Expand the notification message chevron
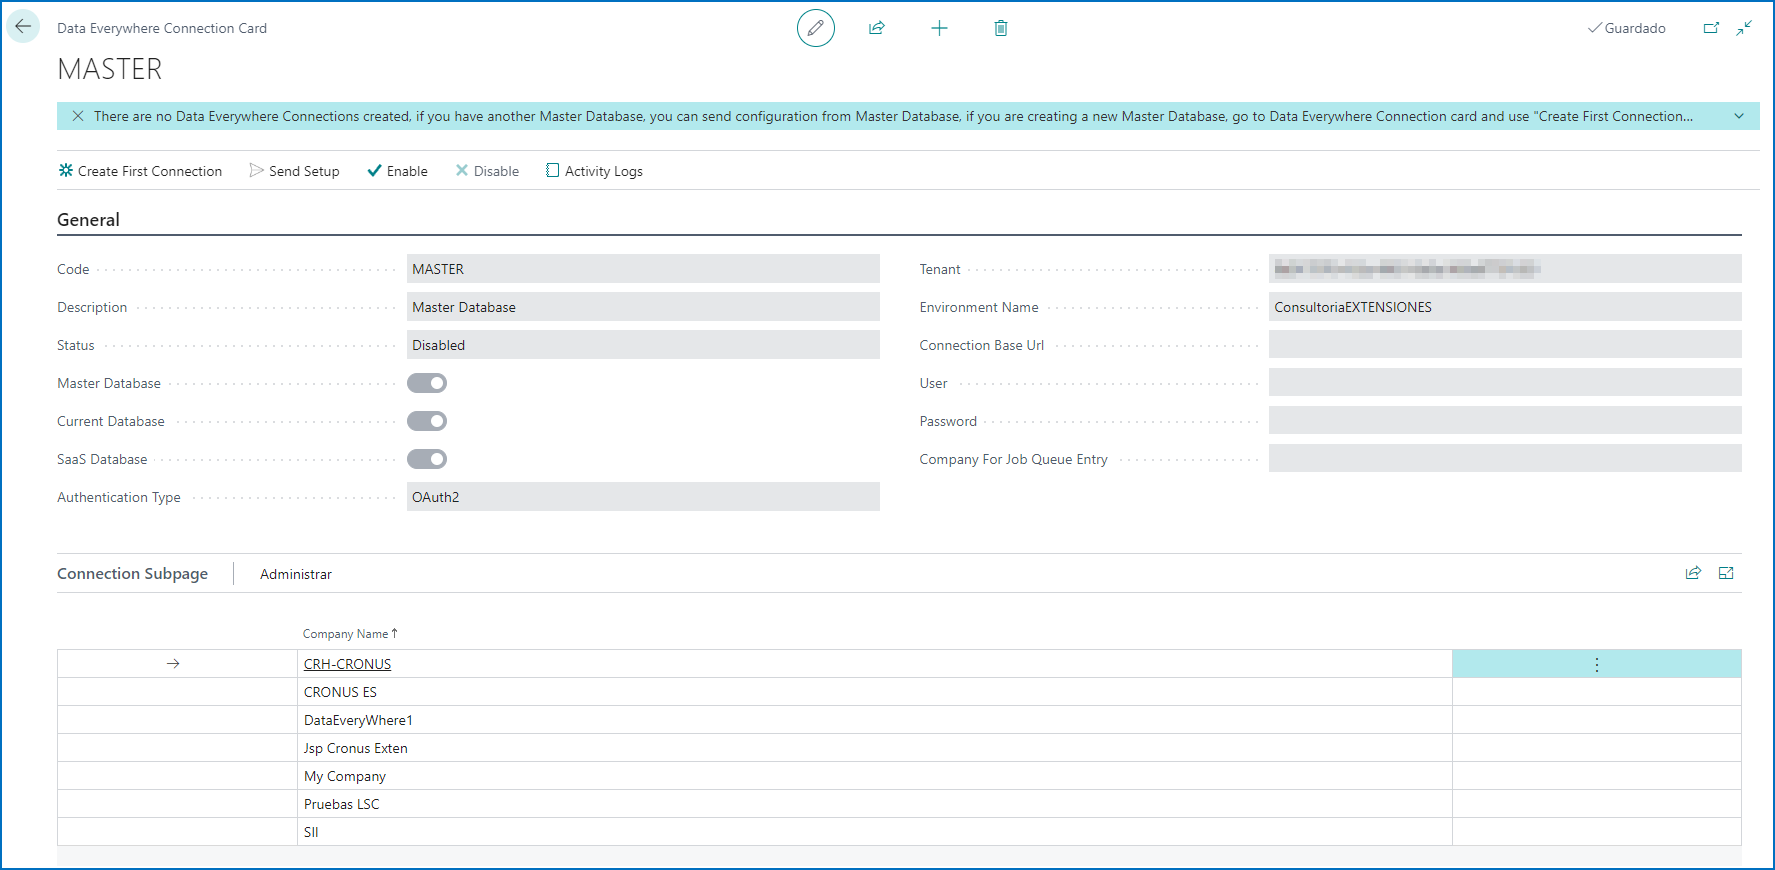This screenshot has width=1775, height=870. 1739,116
